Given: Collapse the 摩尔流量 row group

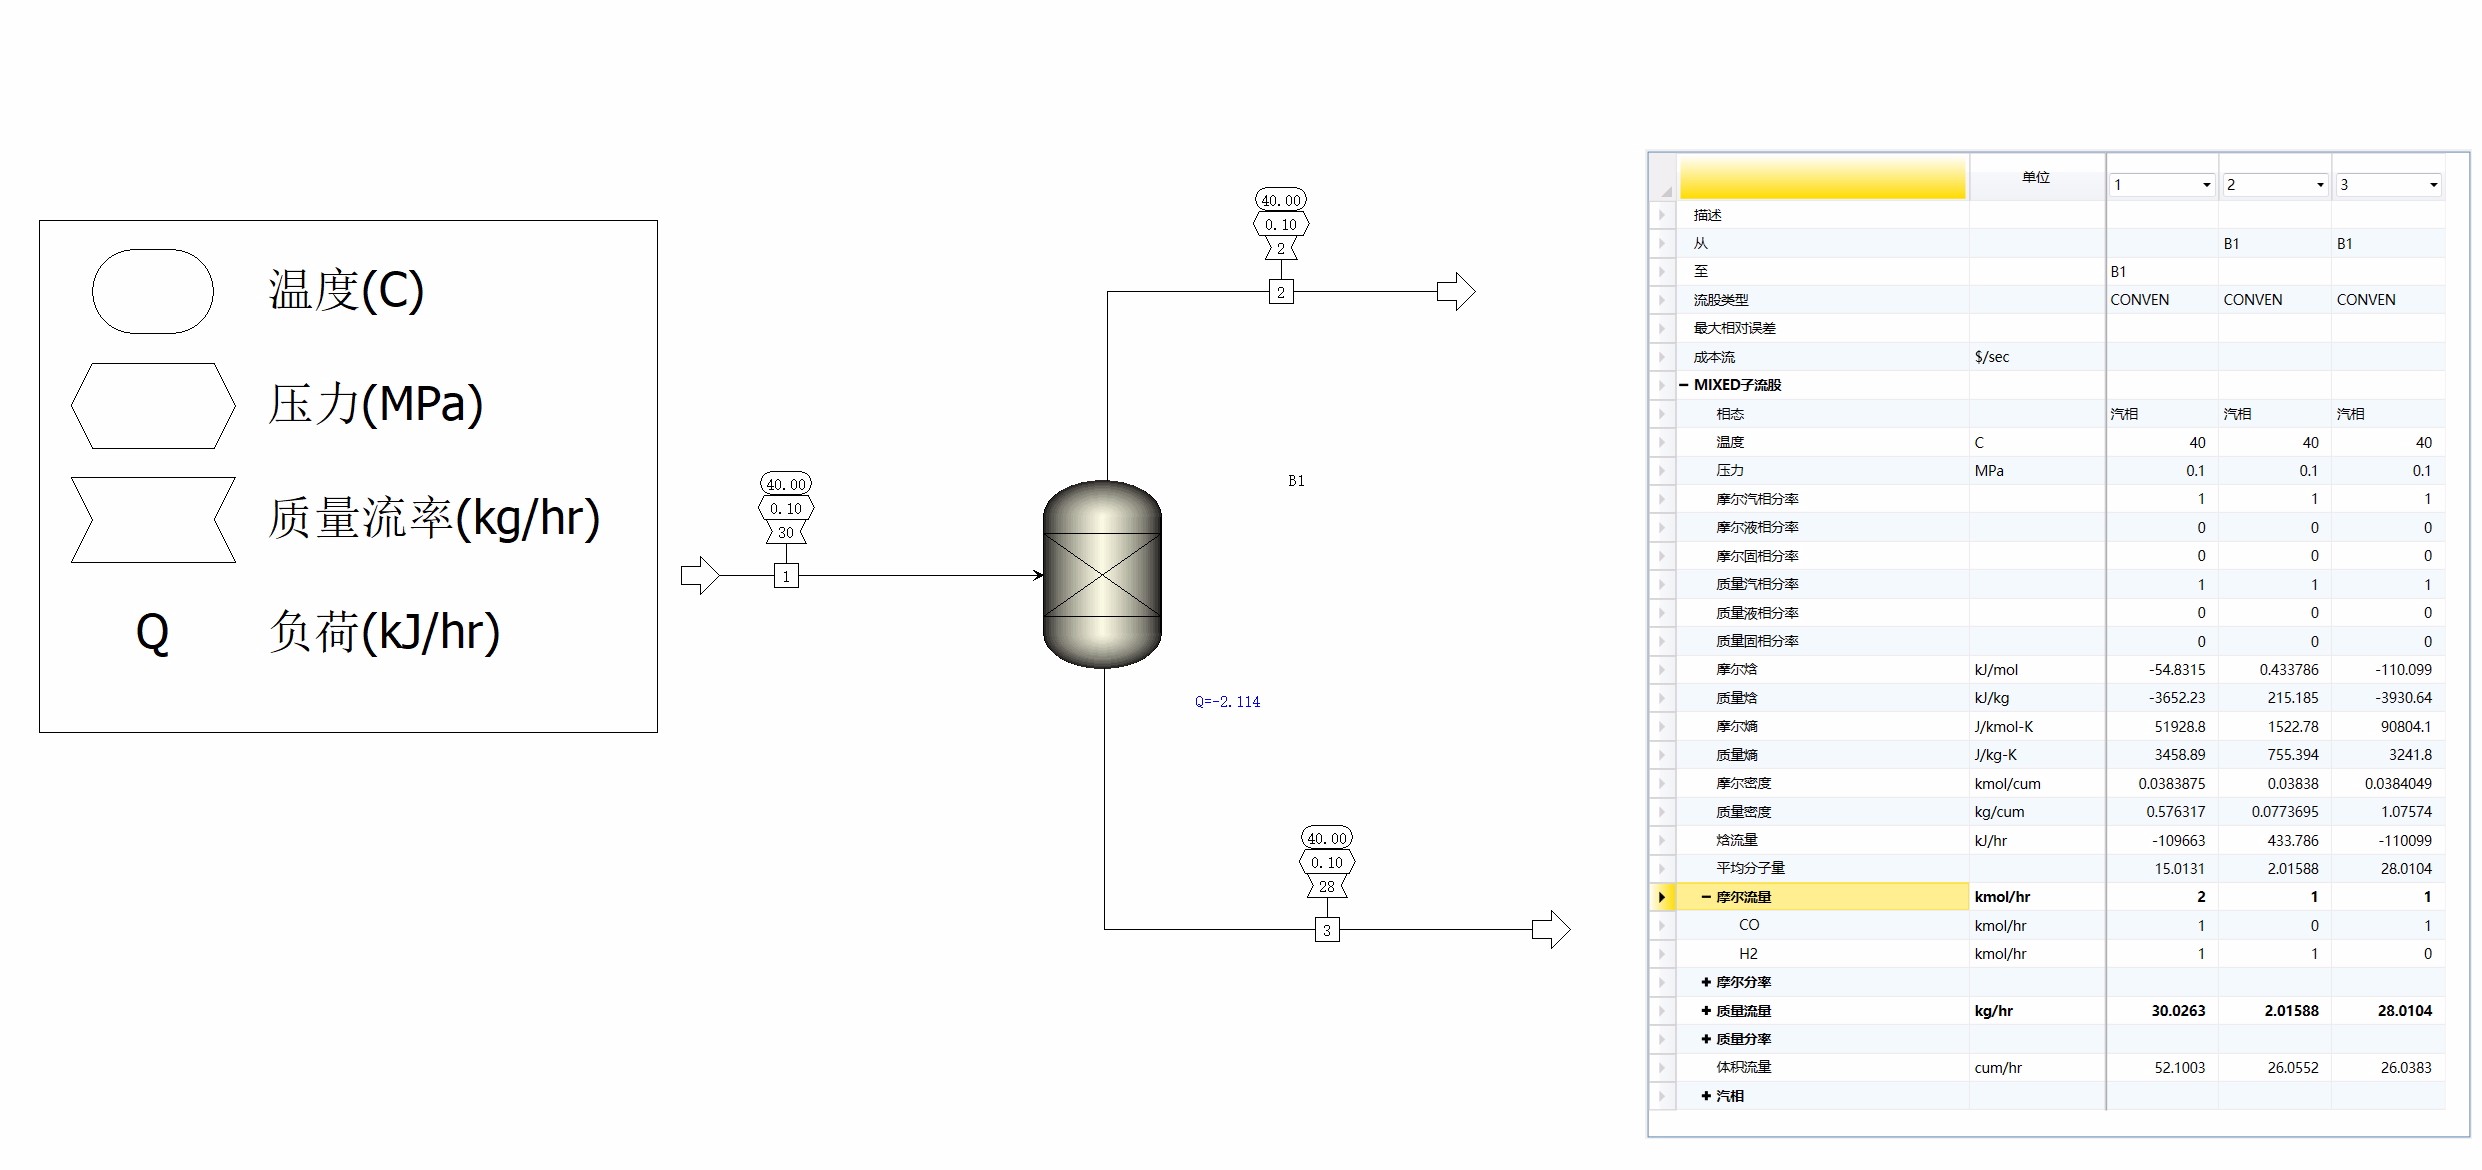Looking at the screenshot, I should (x=1706, y=897).
